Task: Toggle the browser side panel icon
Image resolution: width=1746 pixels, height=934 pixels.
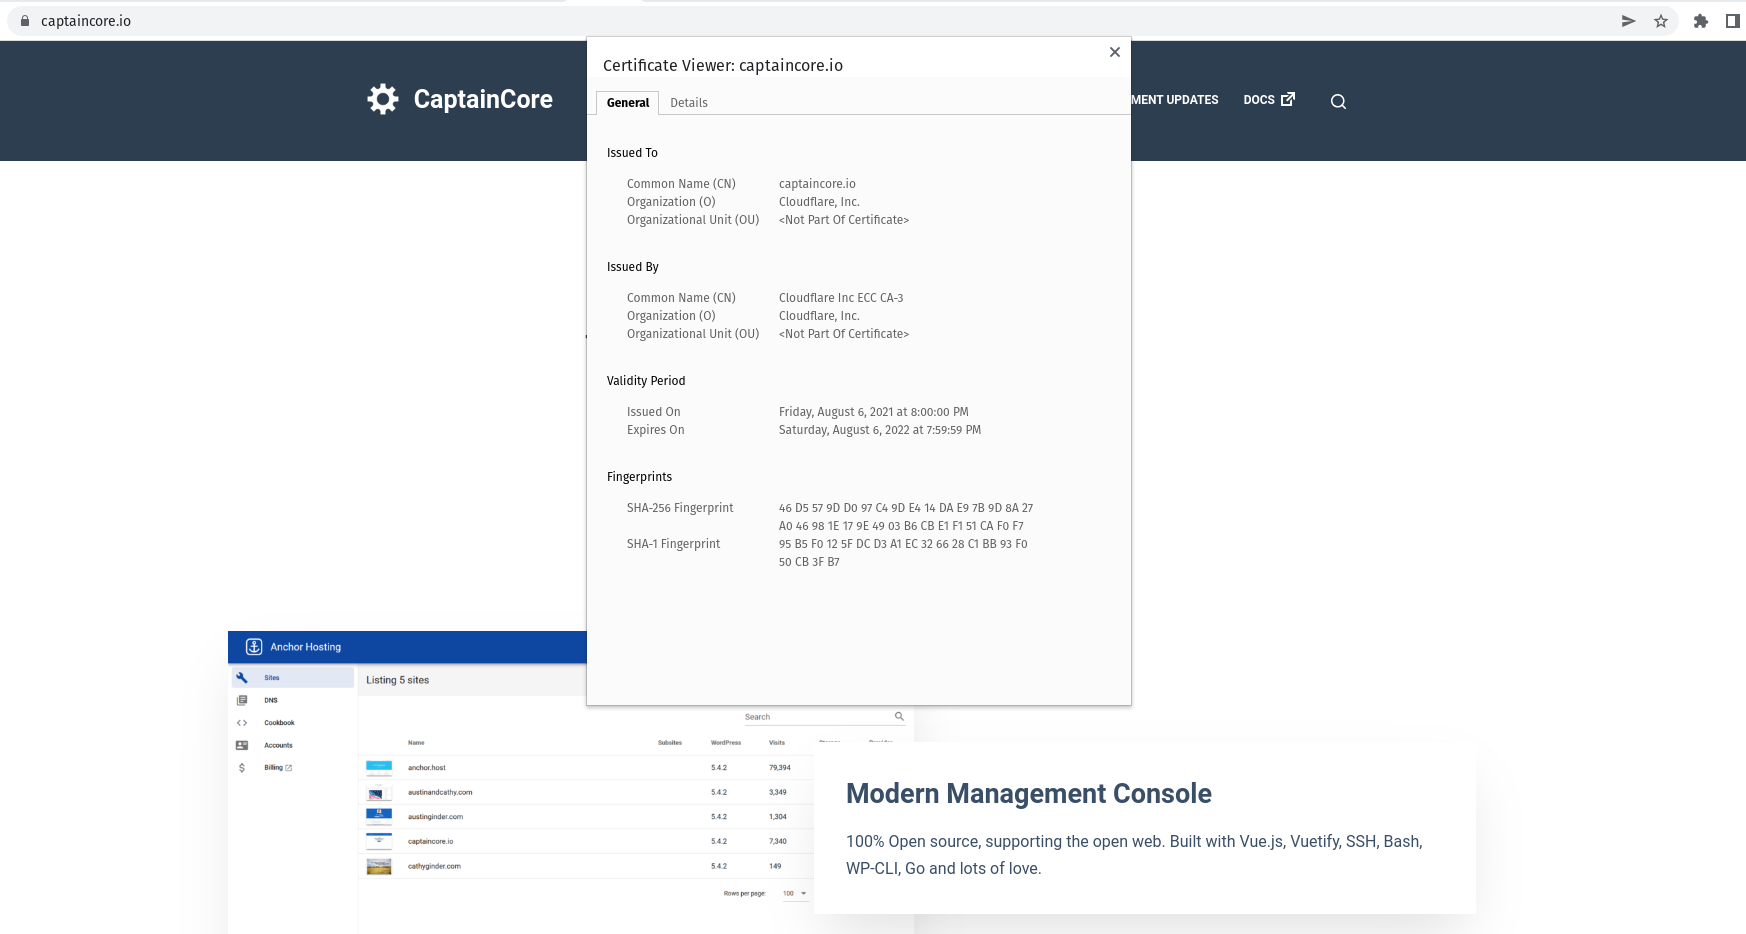Action: (1733, 21)
